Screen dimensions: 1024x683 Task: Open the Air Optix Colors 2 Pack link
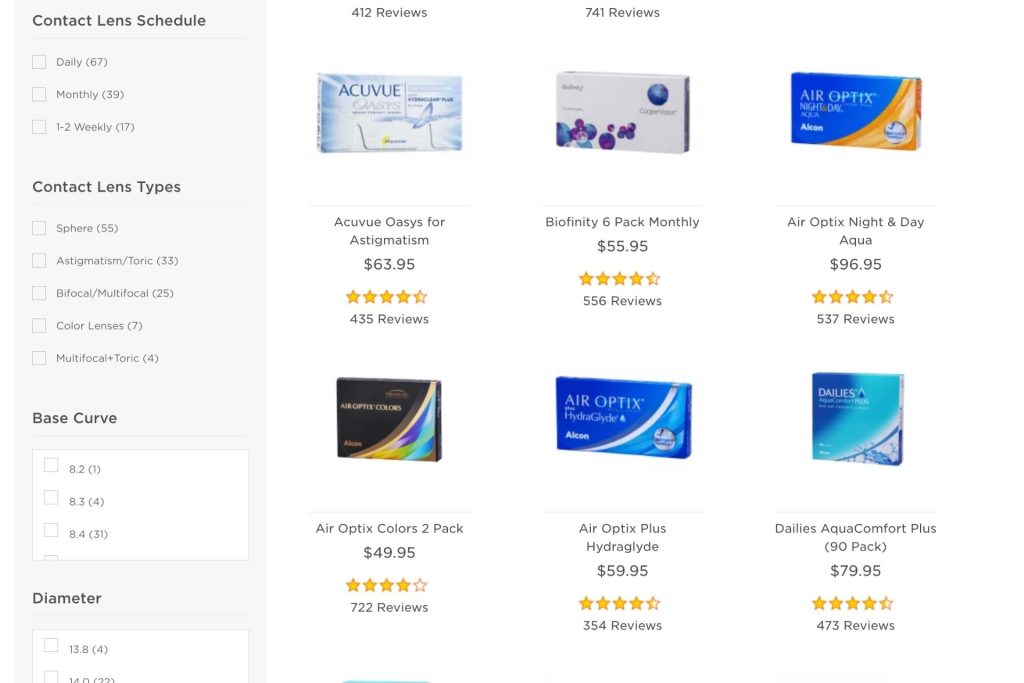point(389,528)
